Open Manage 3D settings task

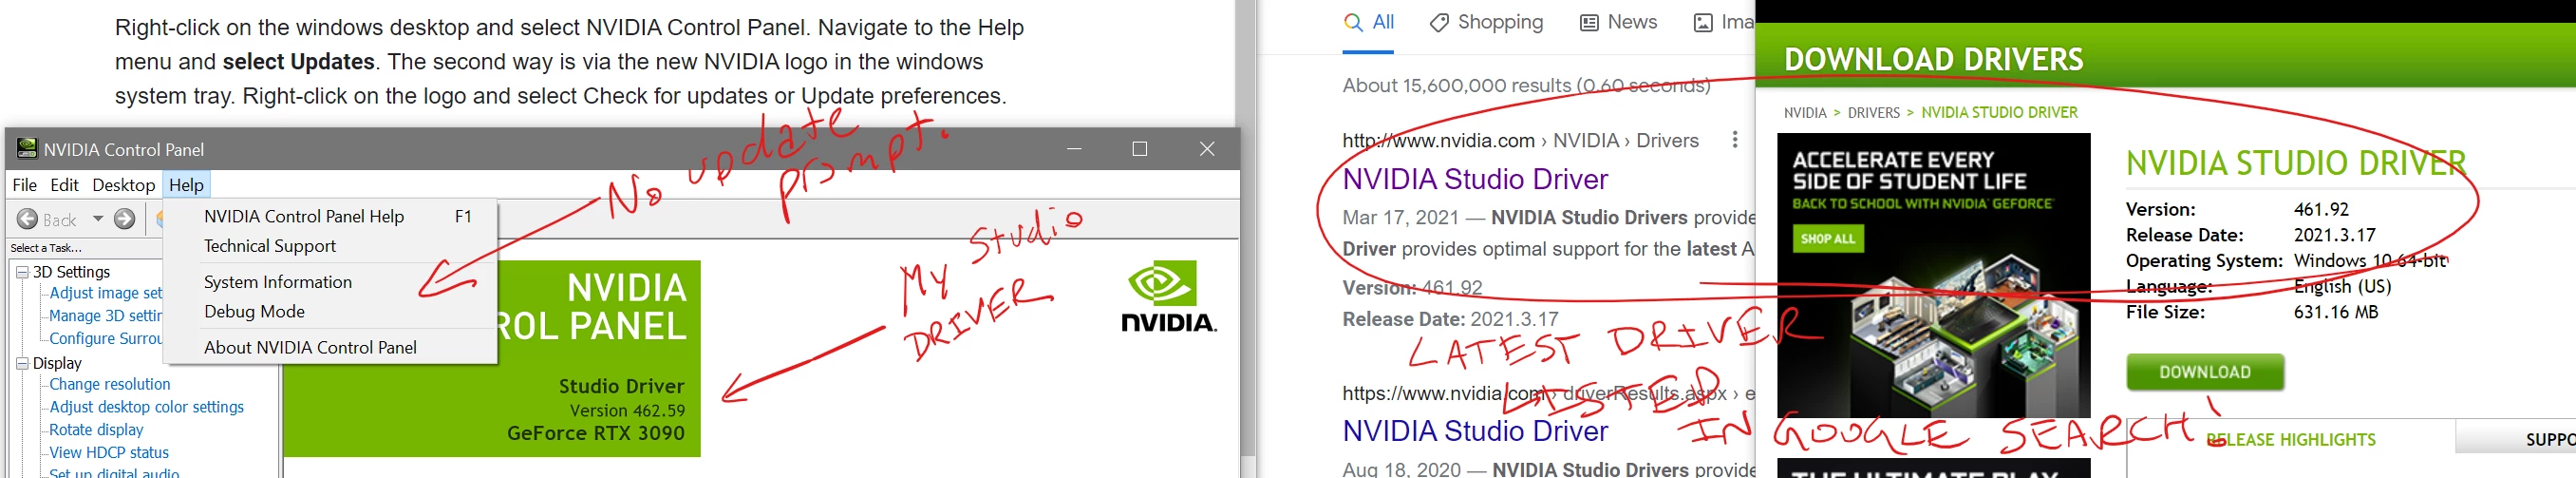(x=106, y=316)
